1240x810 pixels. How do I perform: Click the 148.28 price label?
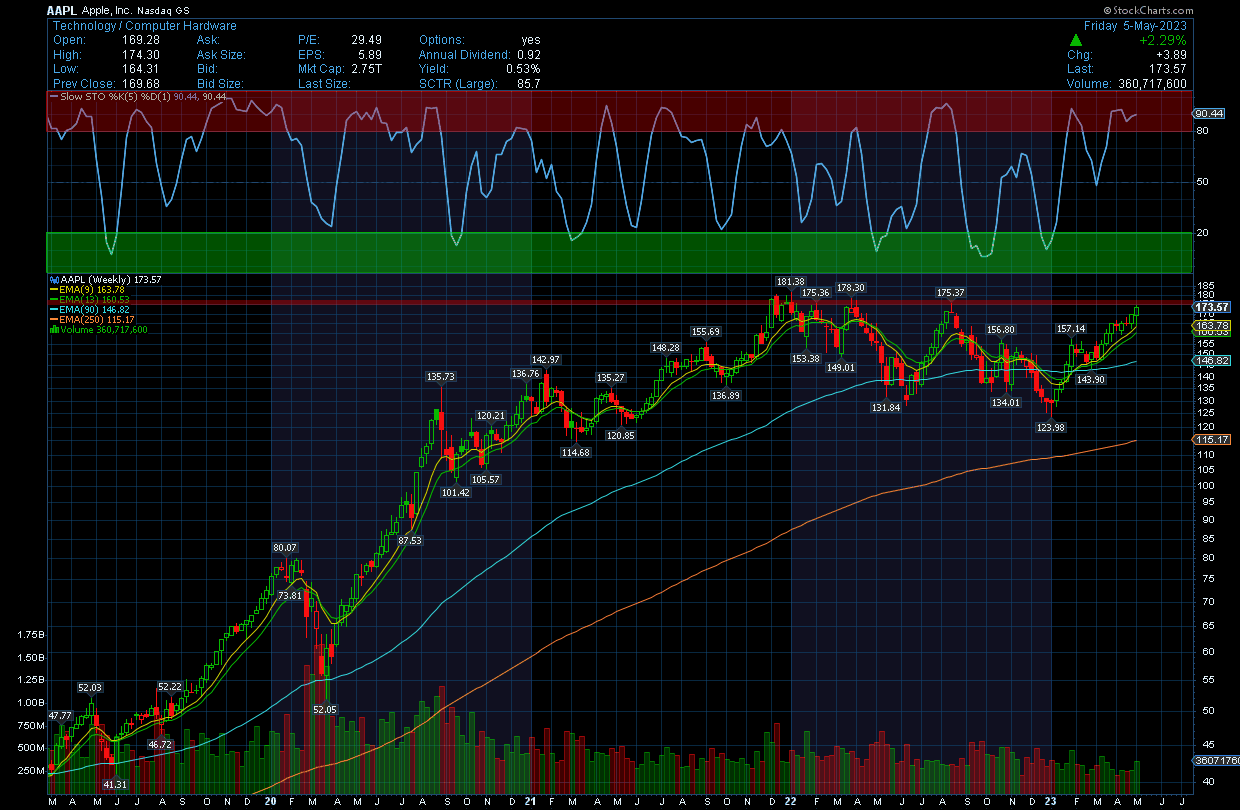[665, 348]
